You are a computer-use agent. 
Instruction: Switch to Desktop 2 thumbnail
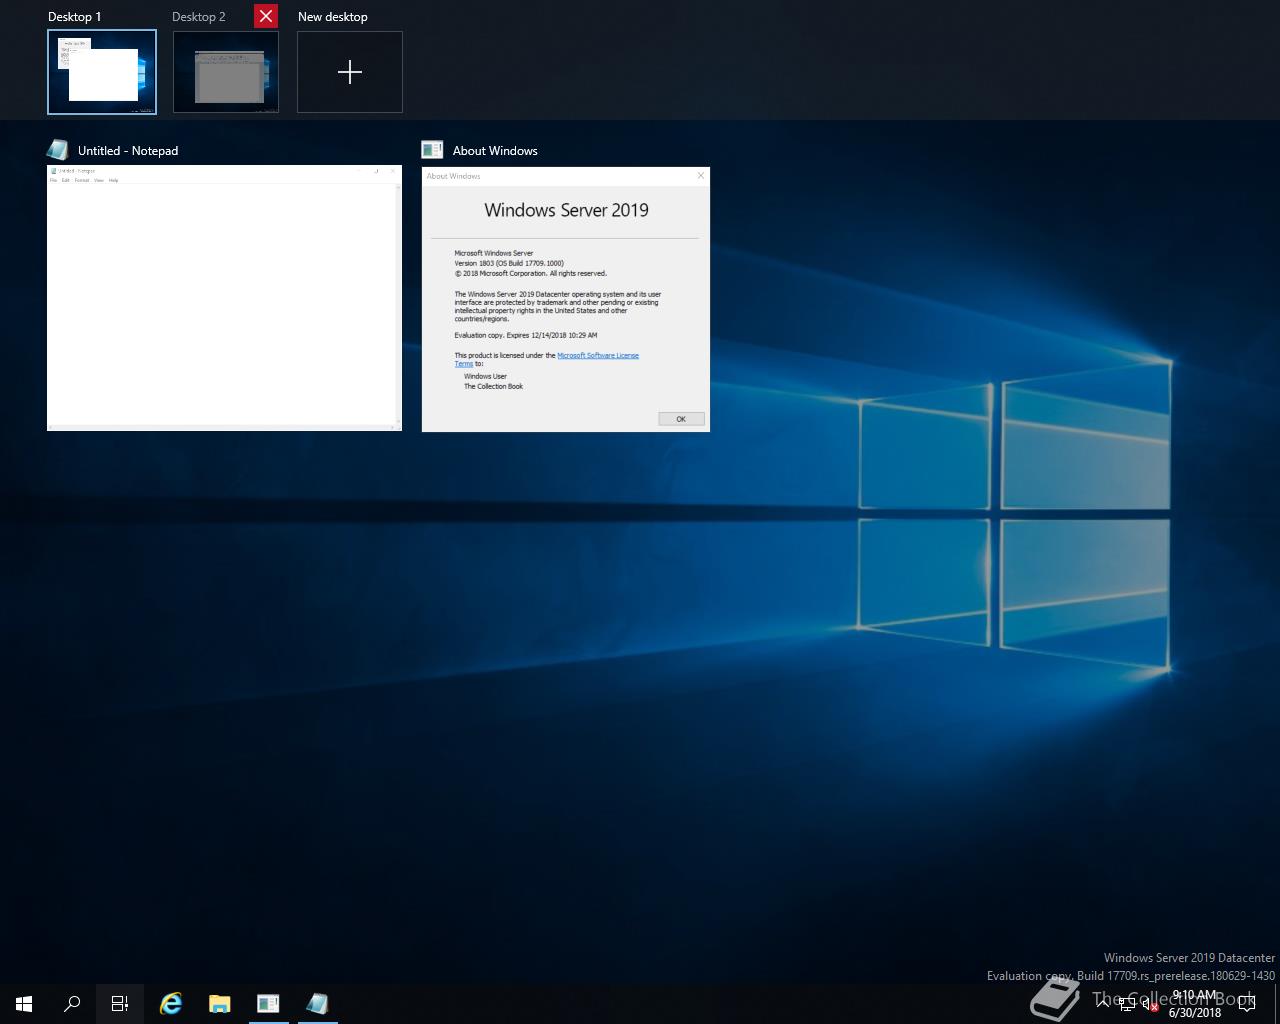click(x=226, y=72)
